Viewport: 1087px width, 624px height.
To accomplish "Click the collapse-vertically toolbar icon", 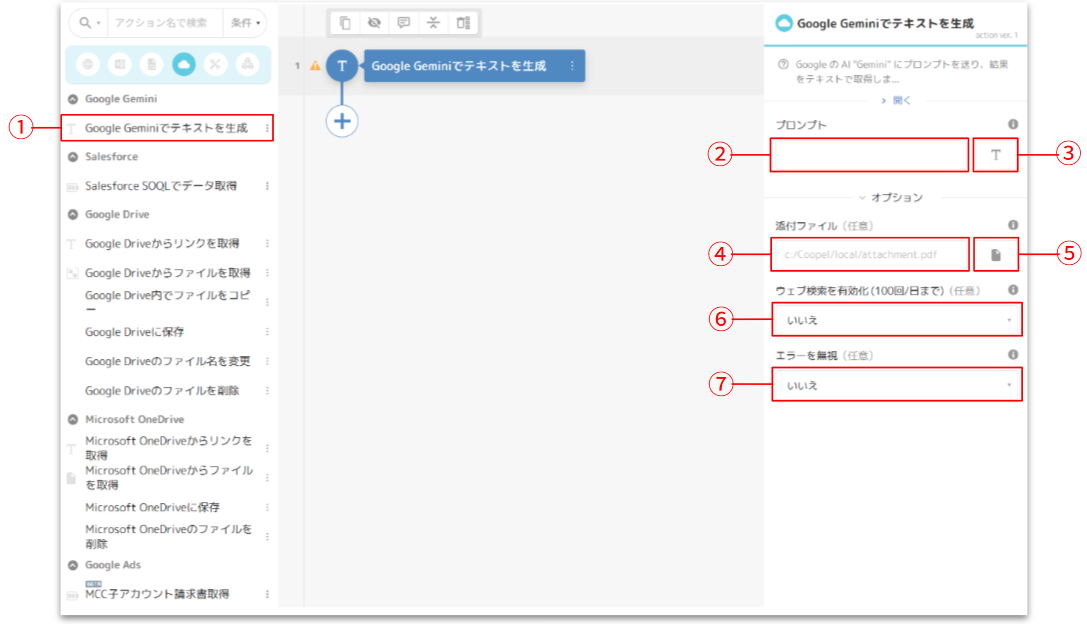I will point(433,23).
